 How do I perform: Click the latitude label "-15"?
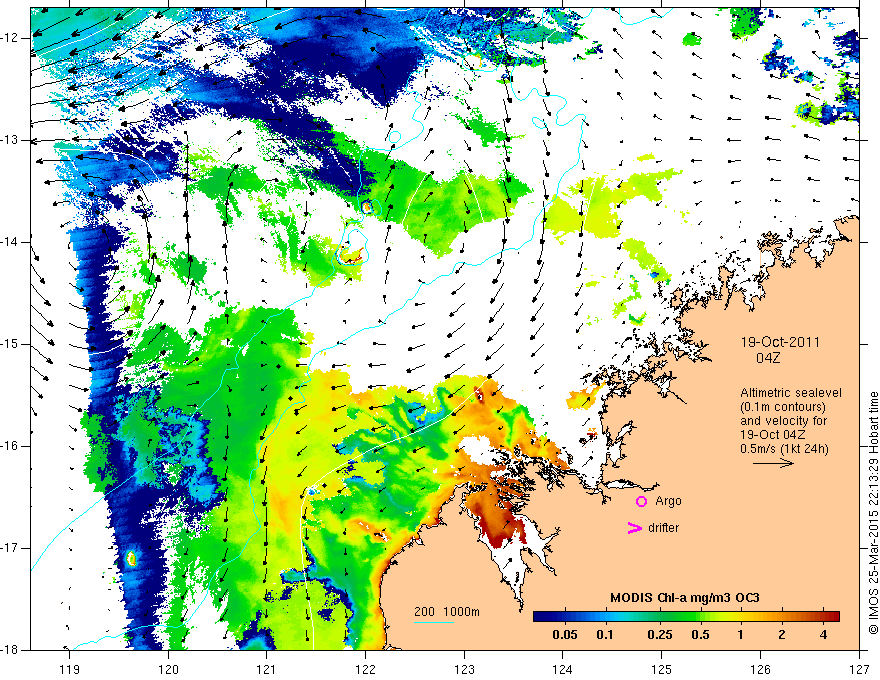pyautogui.click(x=11, y=343)
